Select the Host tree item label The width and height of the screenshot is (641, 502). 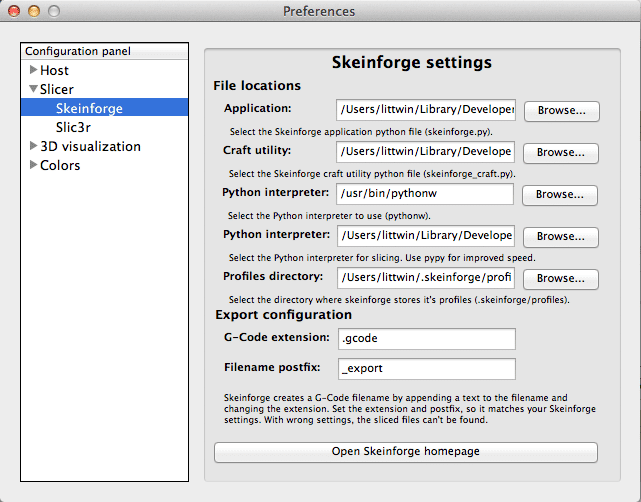54,70
